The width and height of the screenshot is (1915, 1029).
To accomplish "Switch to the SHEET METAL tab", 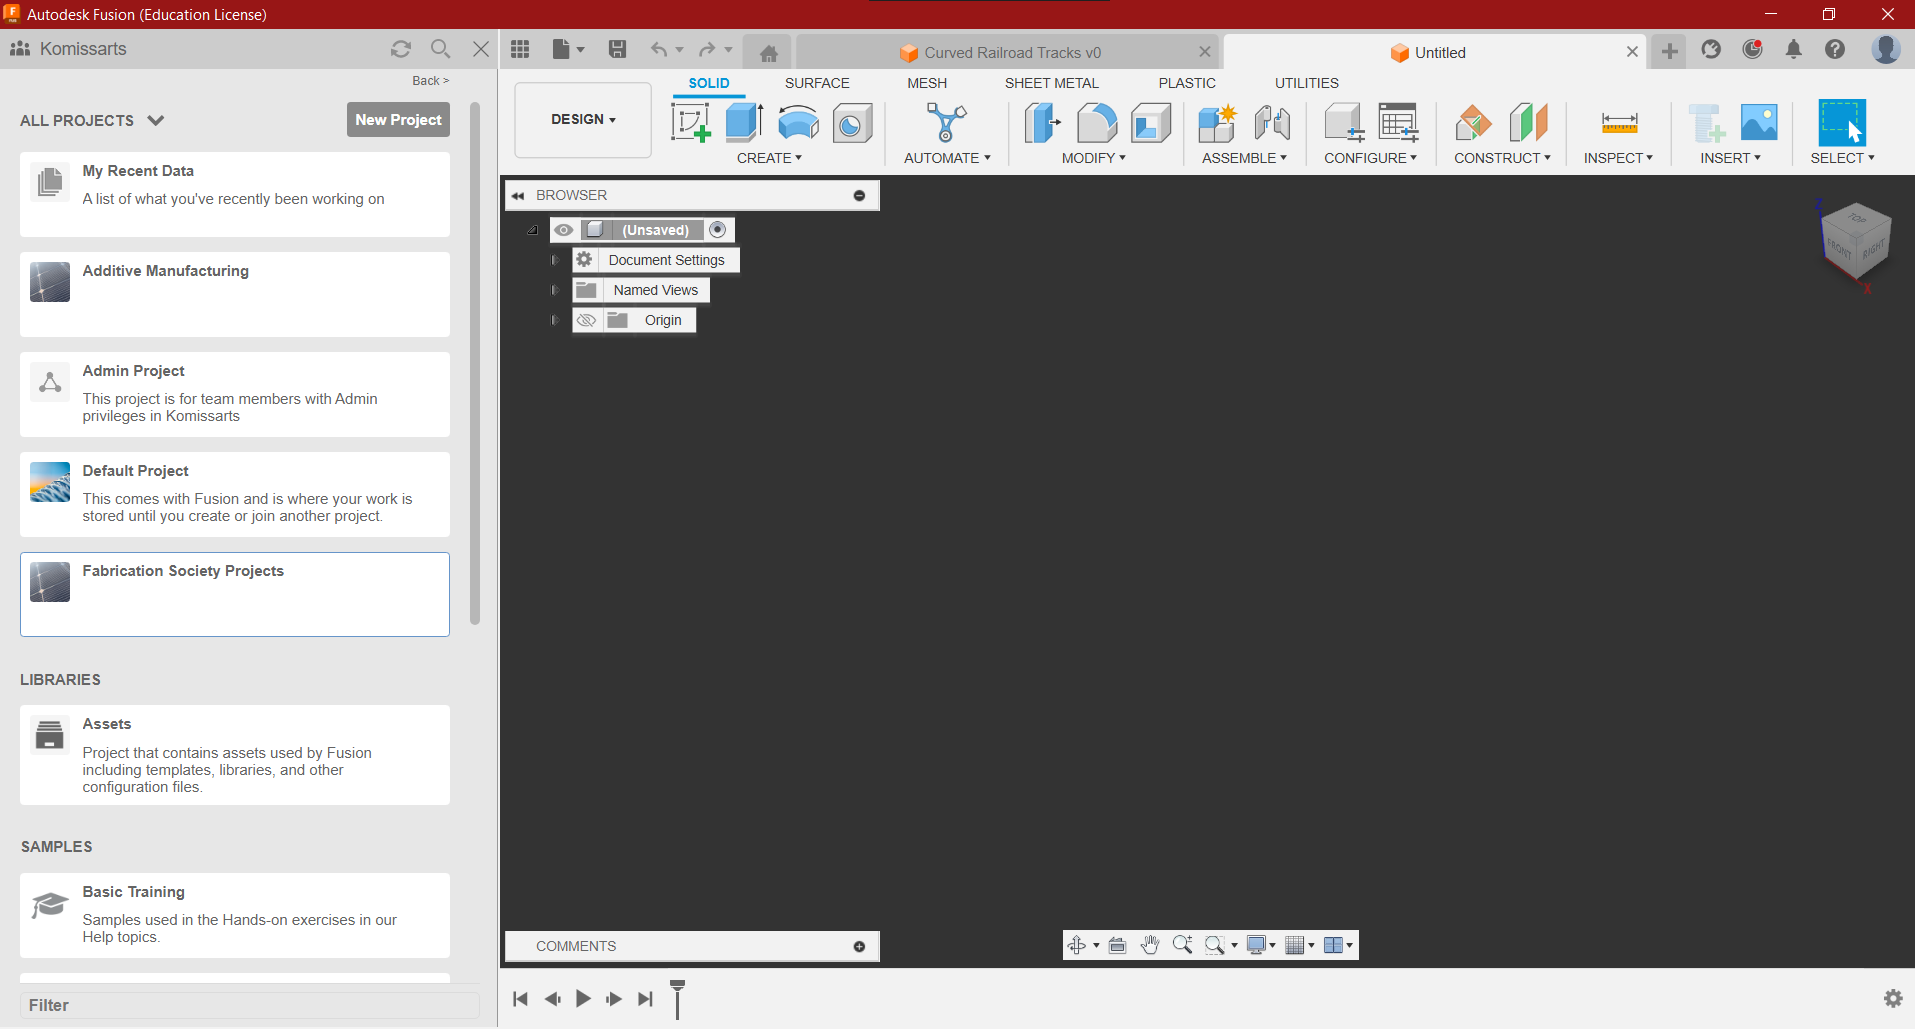I will tap(1051, 83).
